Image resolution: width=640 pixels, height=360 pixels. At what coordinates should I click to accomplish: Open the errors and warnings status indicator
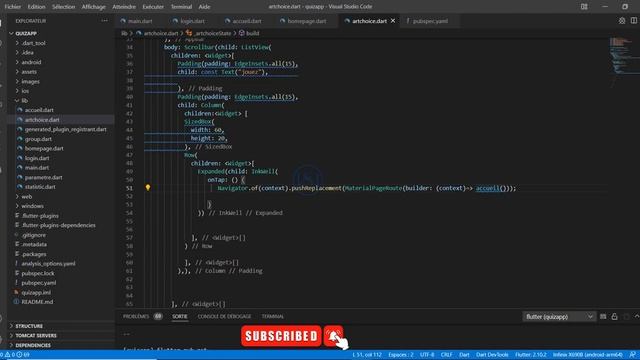point(16,355)
